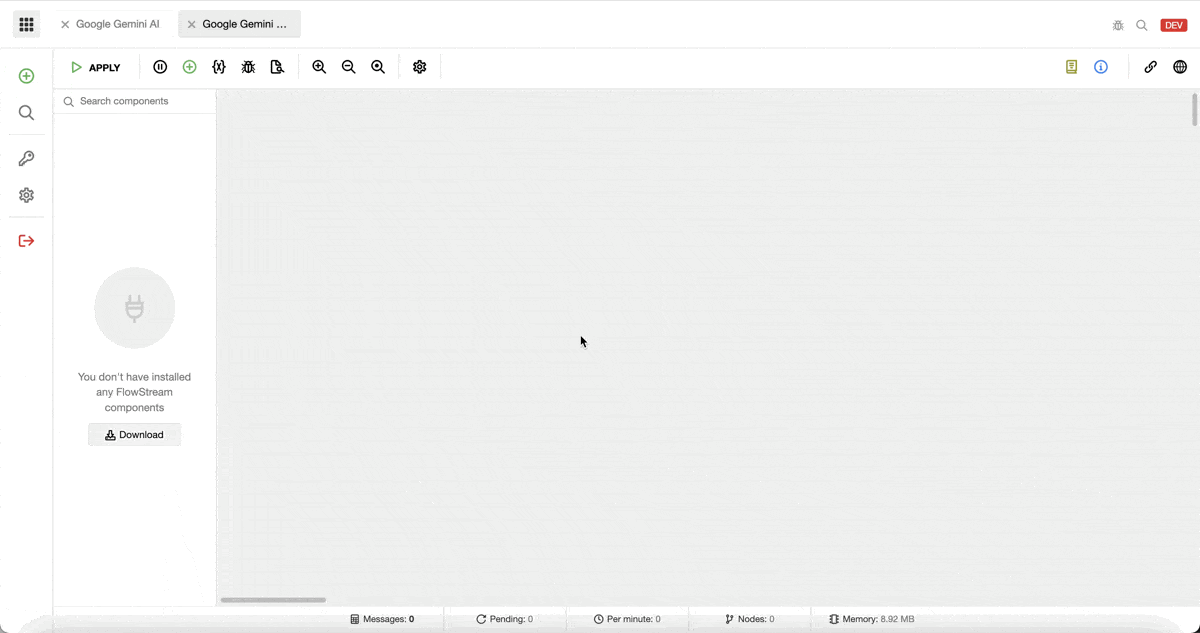Open the apps grid menu
This screenshot has height=633, width=1200.
pos(27,25)
